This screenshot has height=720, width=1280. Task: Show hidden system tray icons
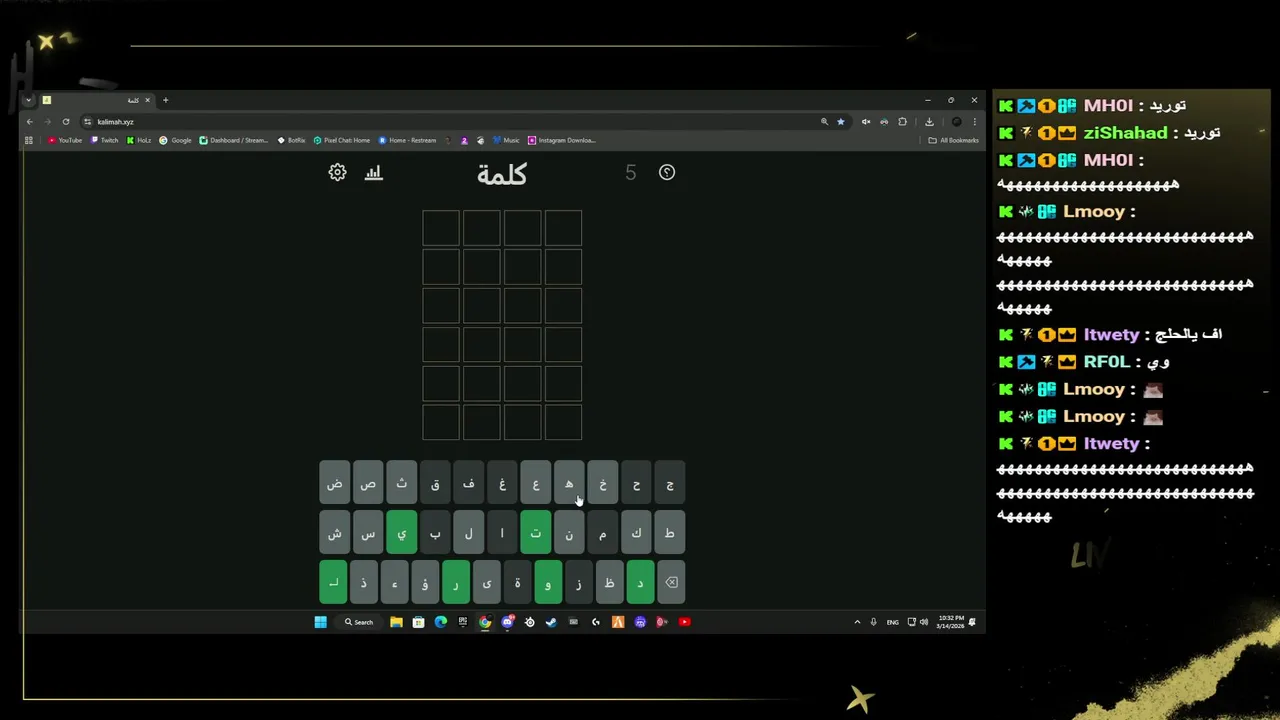(x=857, y=622)
